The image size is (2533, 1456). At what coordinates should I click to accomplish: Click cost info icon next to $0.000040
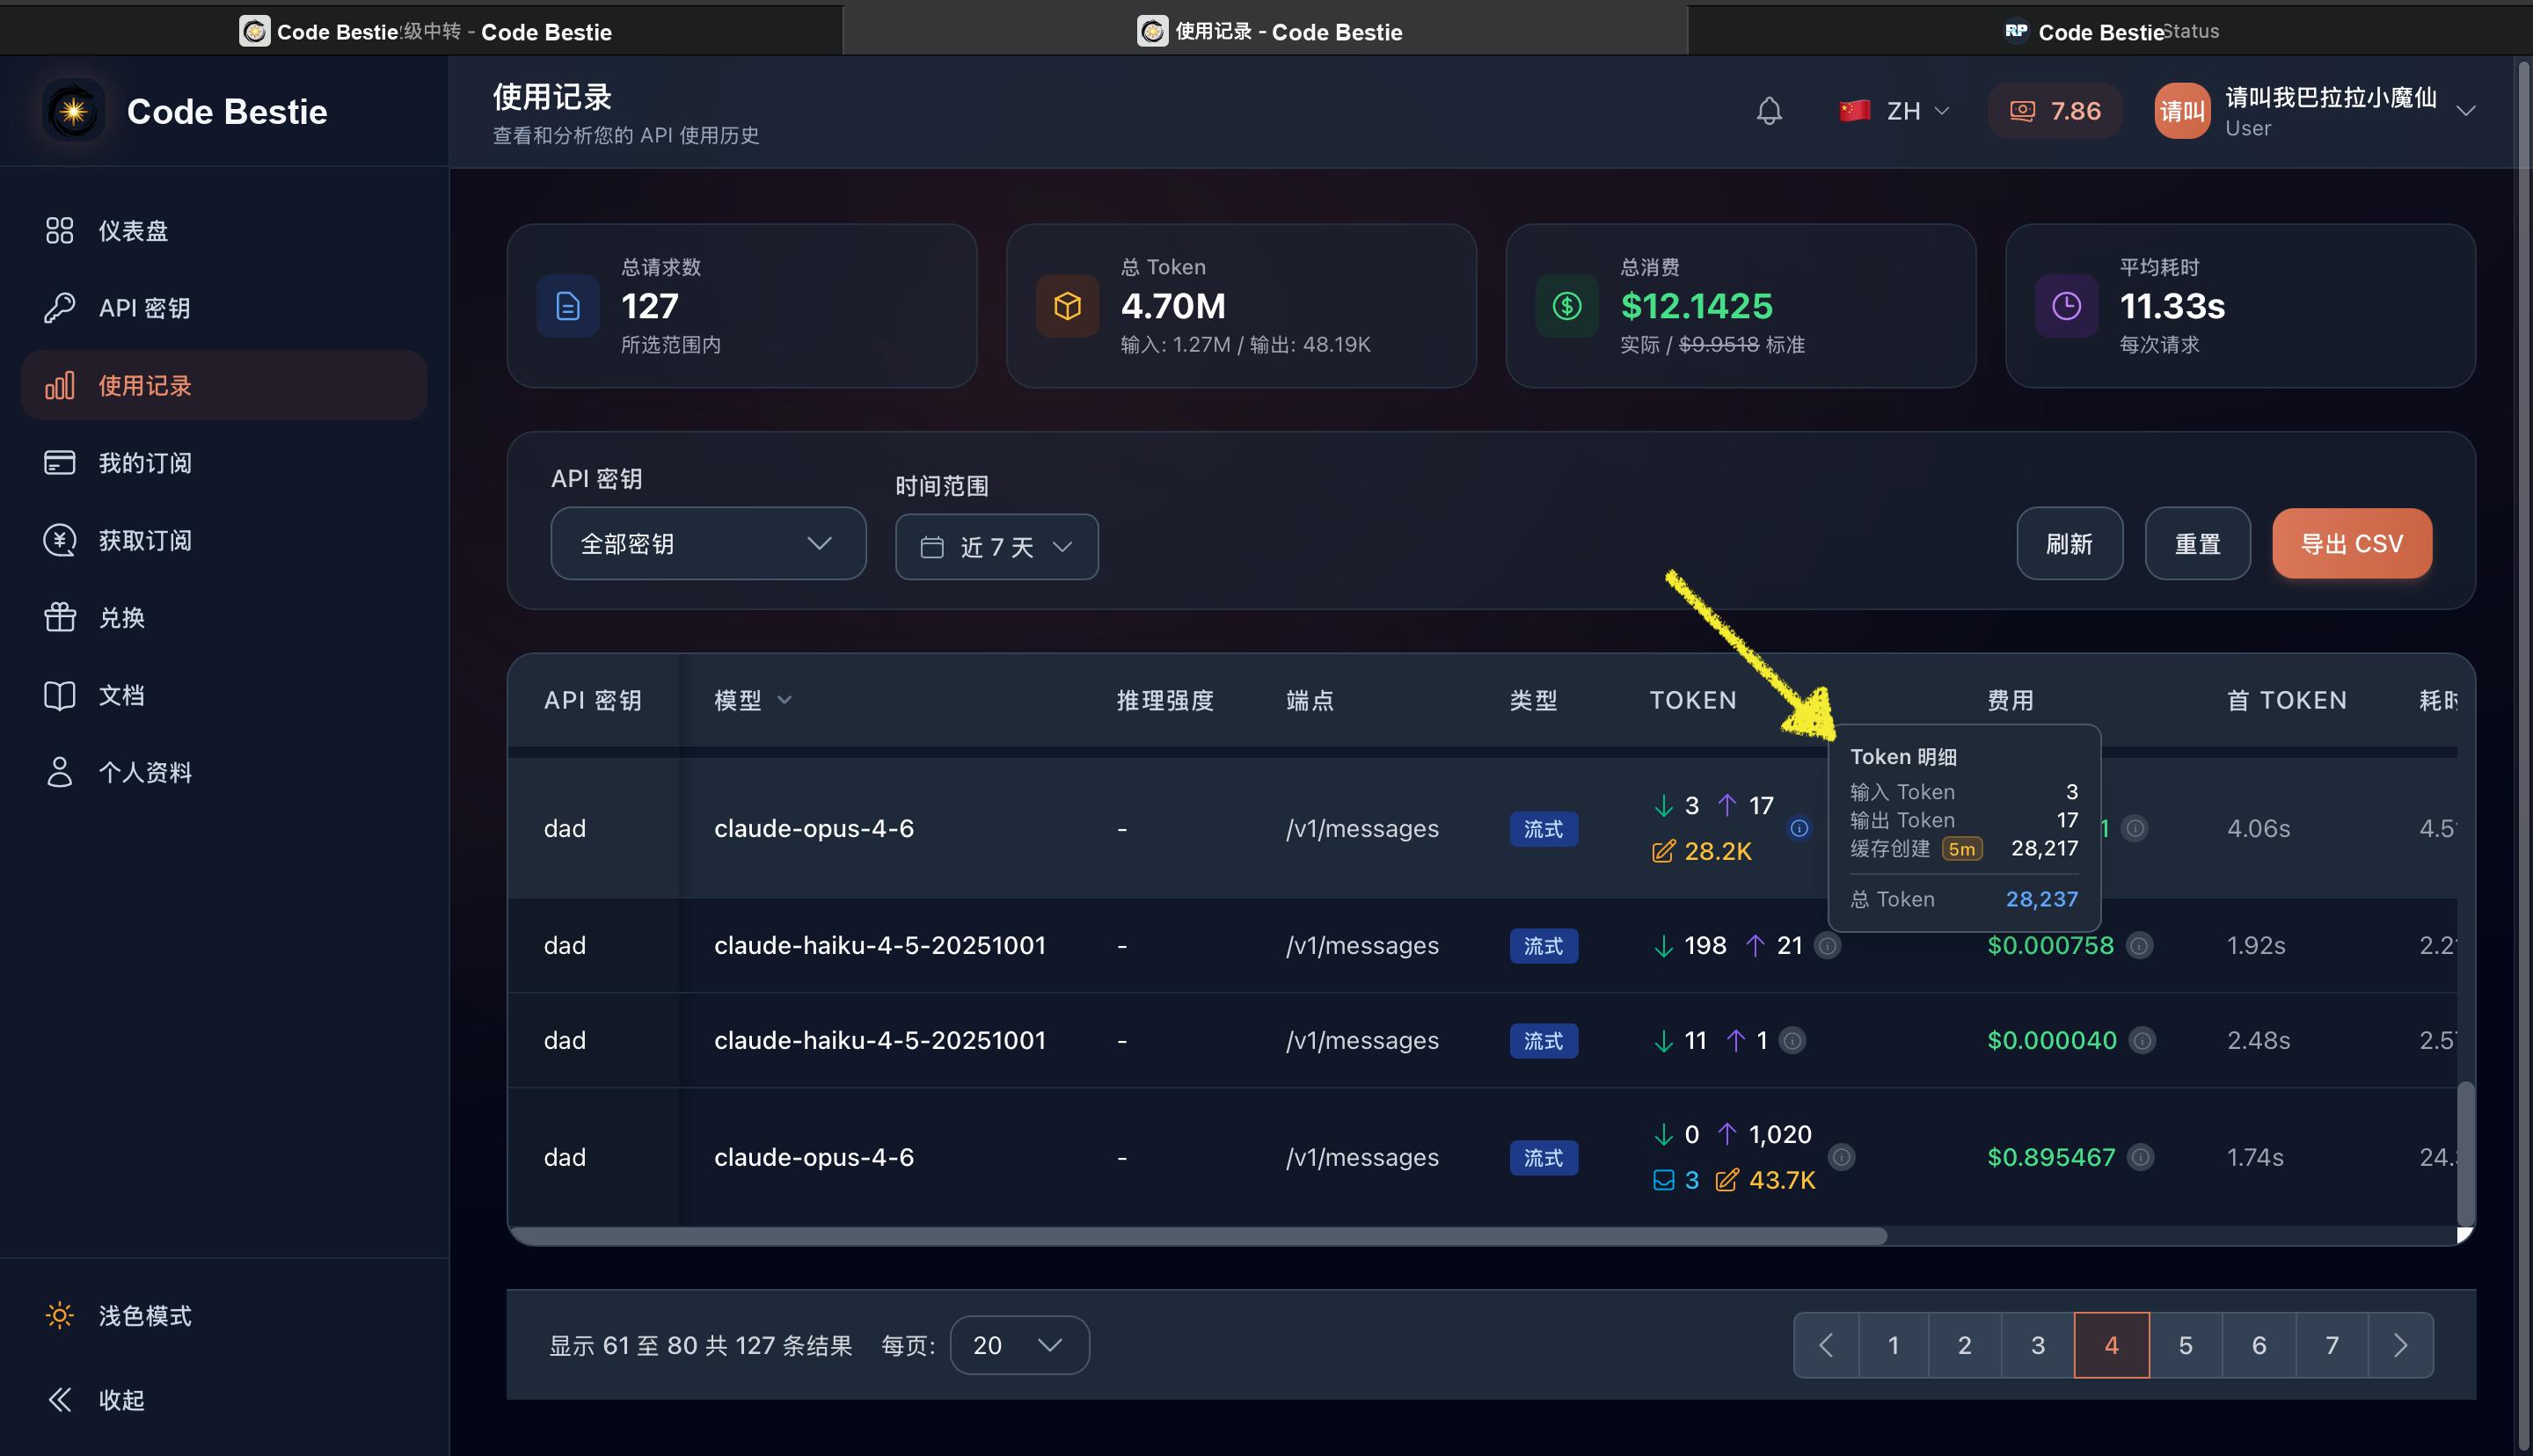(2142, 1040)
